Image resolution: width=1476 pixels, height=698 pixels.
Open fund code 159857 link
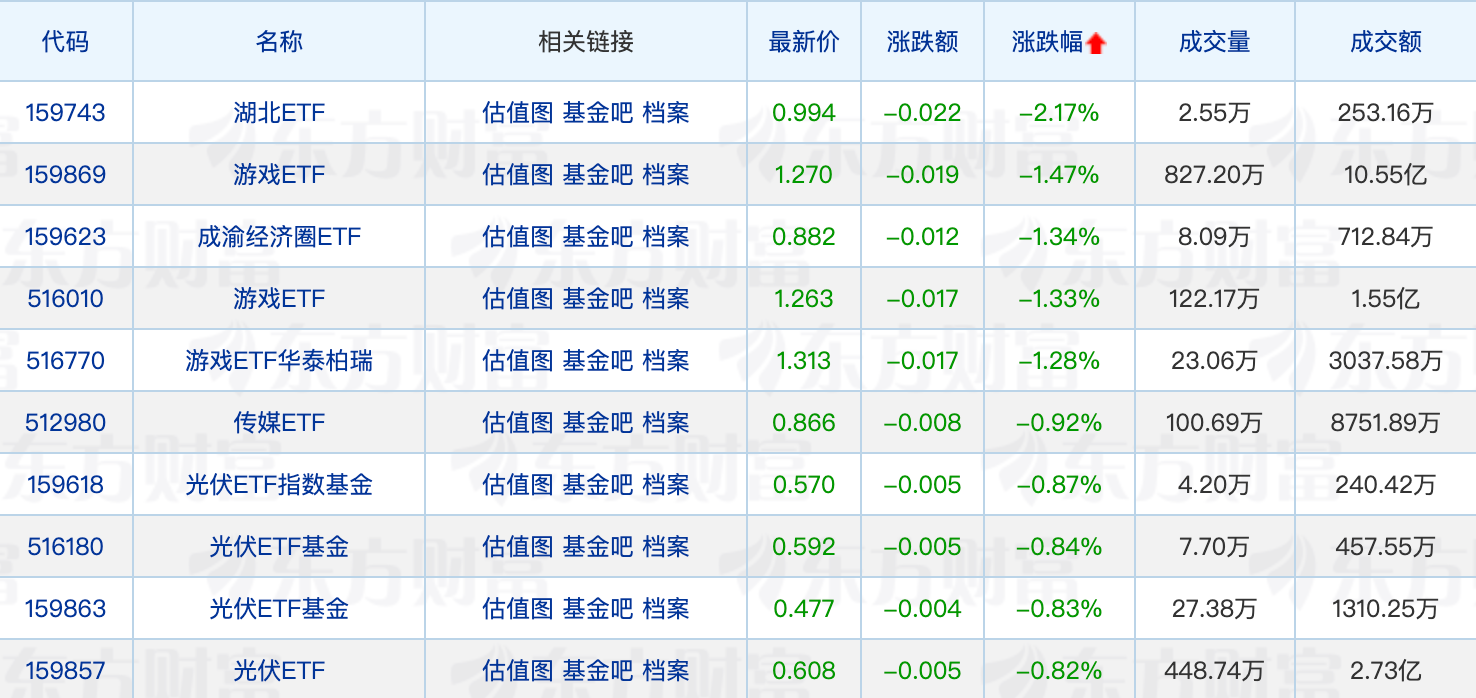pyautogui.click(x=66, y=671)
